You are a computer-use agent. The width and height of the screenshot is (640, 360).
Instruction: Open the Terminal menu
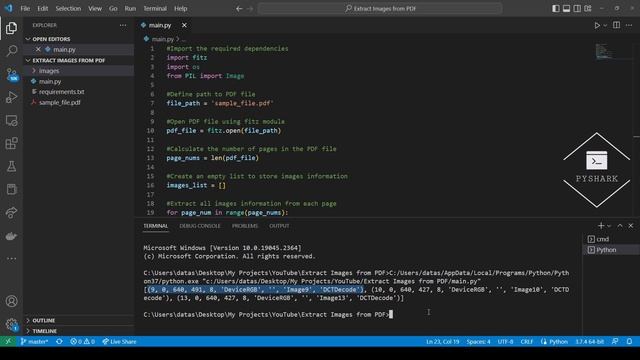pos(155,9)
